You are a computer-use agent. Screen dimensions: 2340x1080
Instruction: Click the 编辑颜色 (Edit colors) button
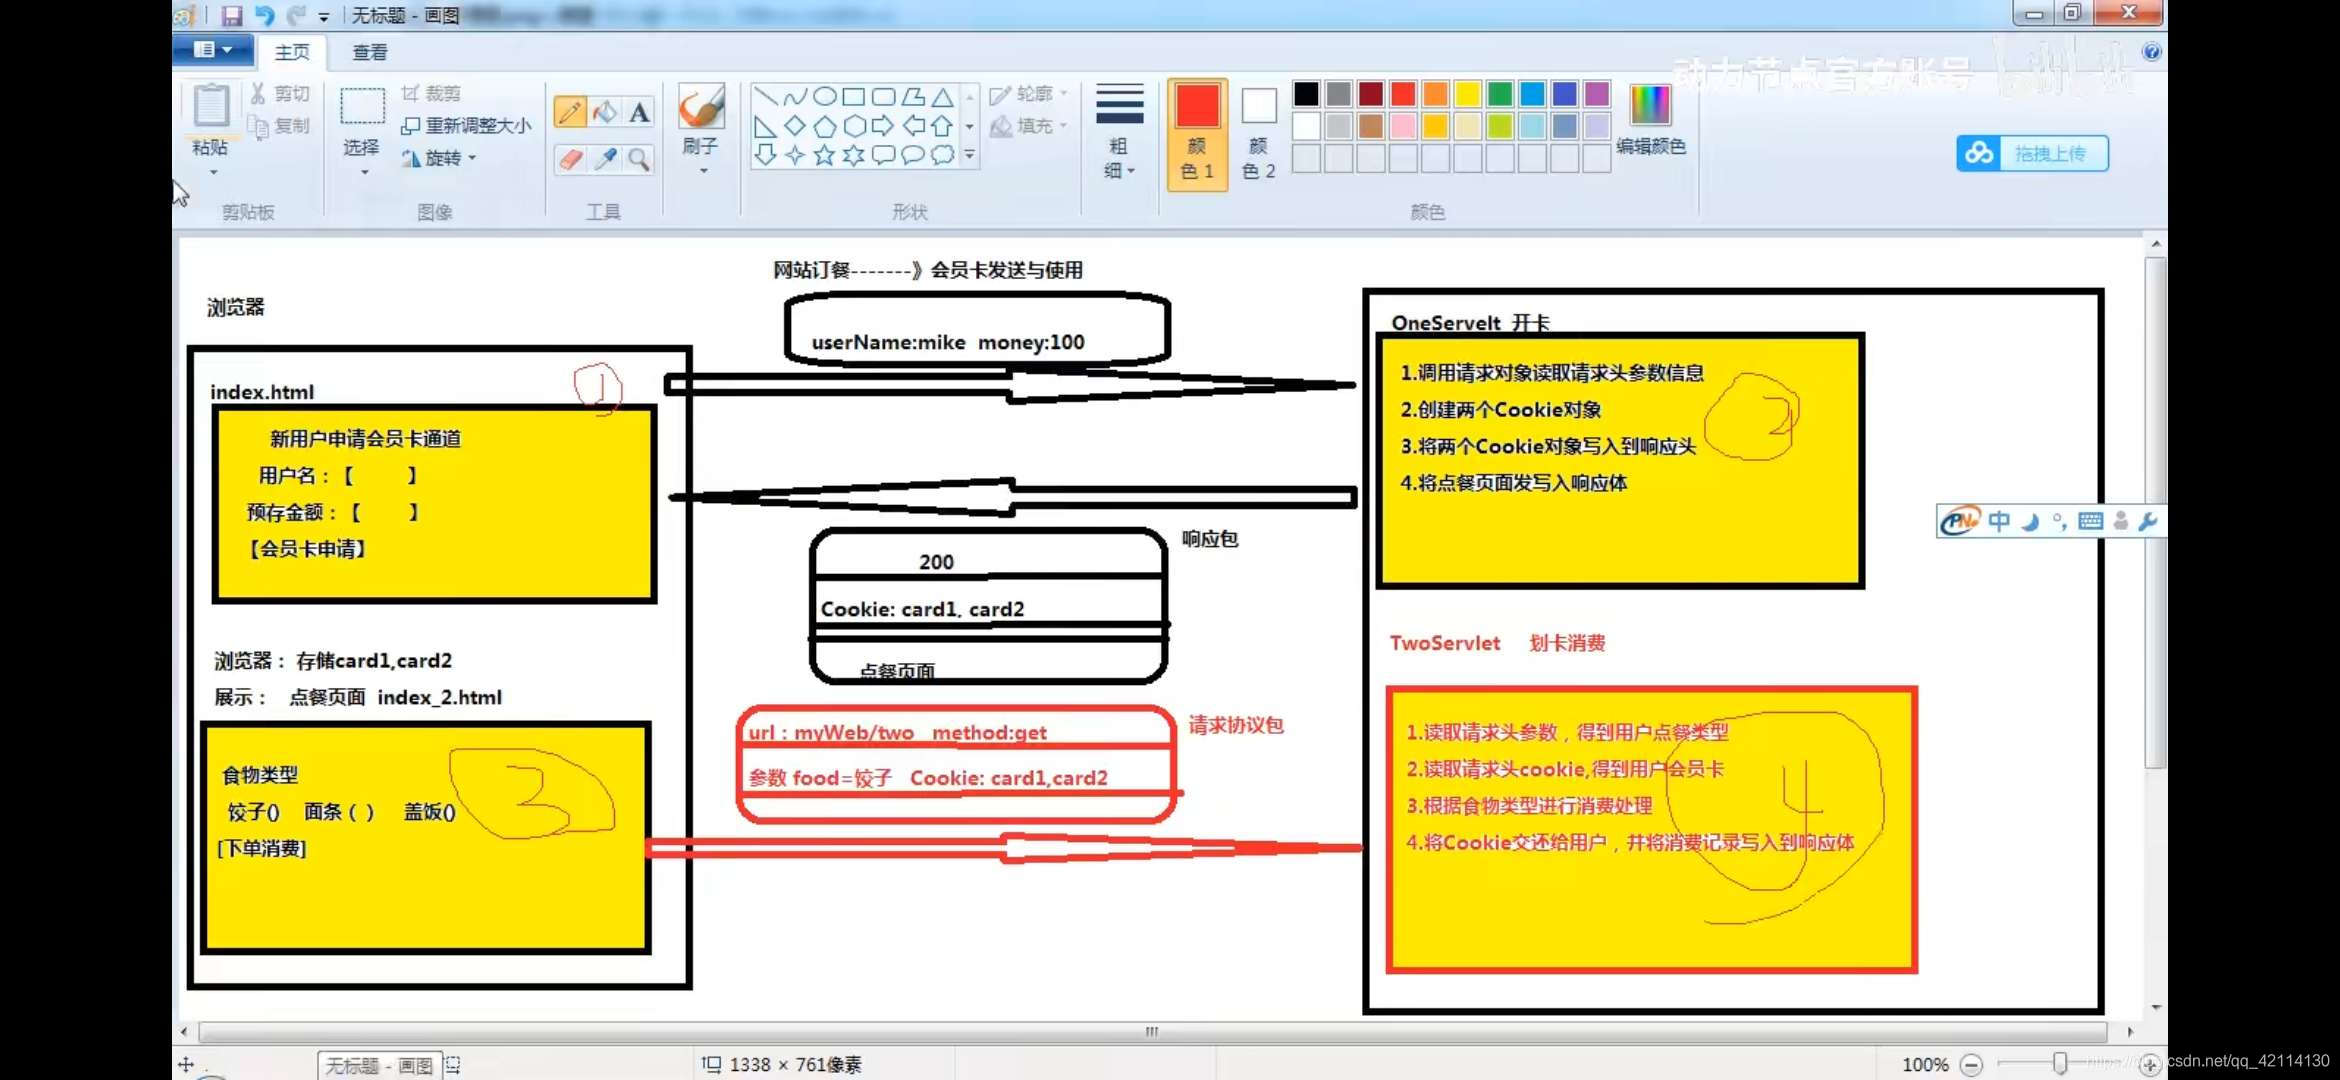(1650, 118)
